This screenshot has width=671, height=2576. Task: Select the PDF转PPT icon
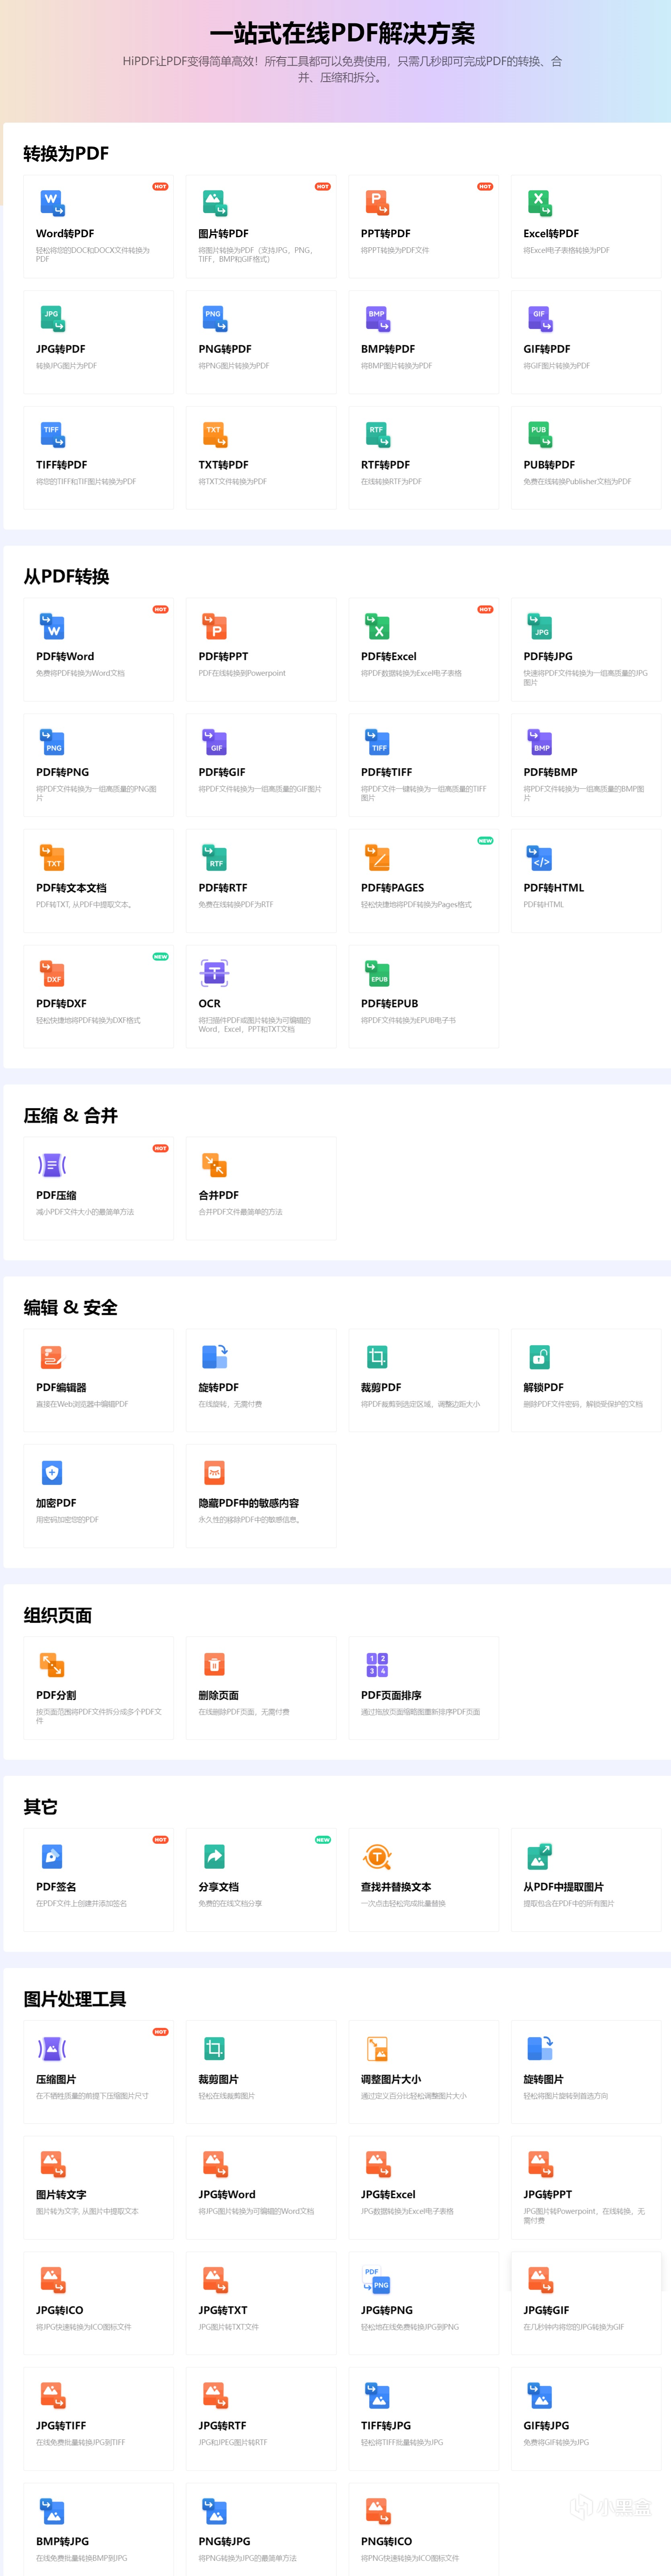[x=214, y=626]
